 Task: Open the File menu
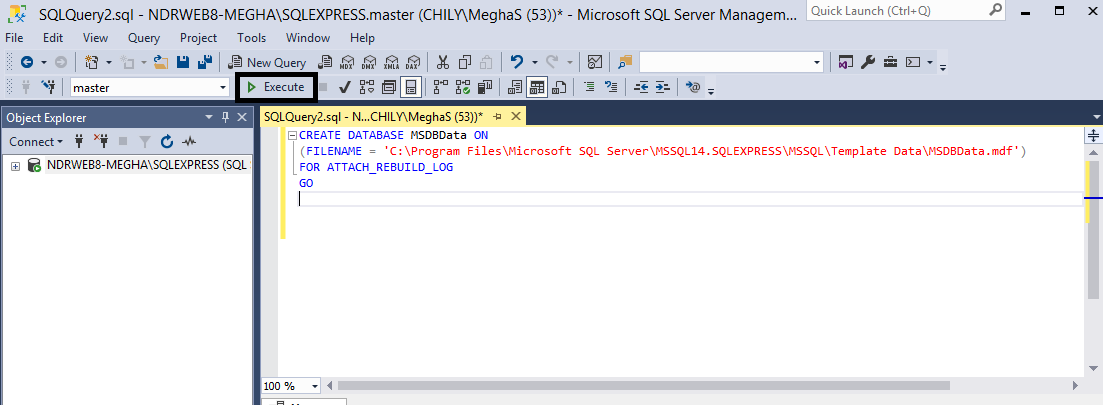[x=14, y=38]
